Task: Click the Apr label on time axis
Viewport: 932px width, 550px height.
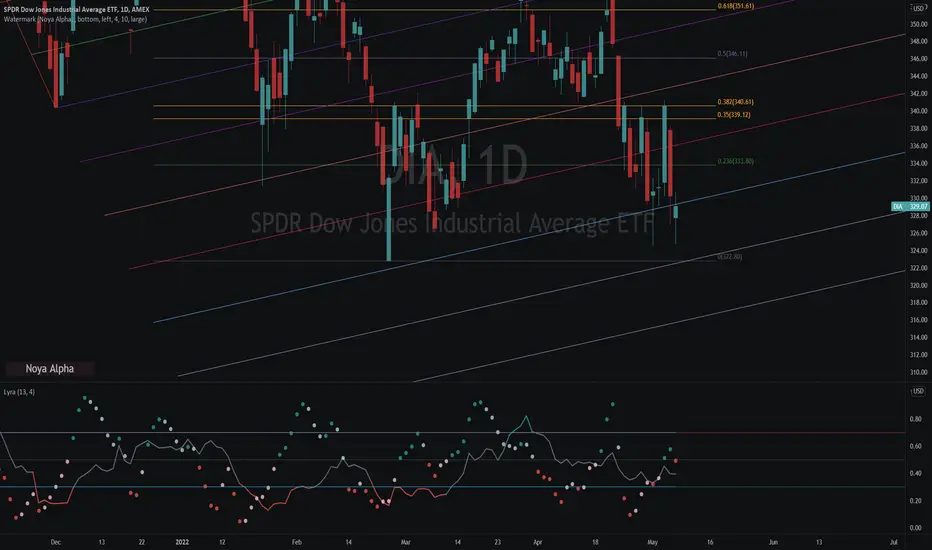Action: (x=537, y=542)
